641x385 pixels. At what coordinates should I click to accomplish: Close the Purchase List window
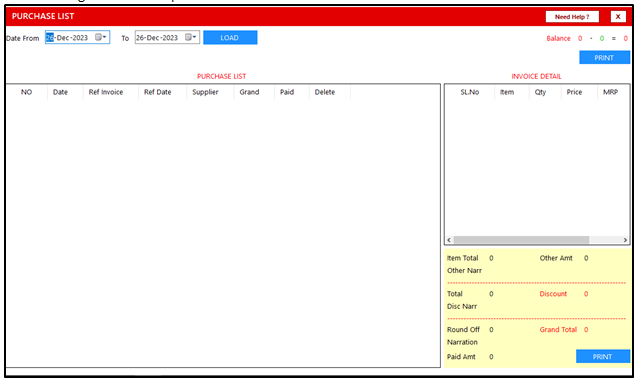618,17
